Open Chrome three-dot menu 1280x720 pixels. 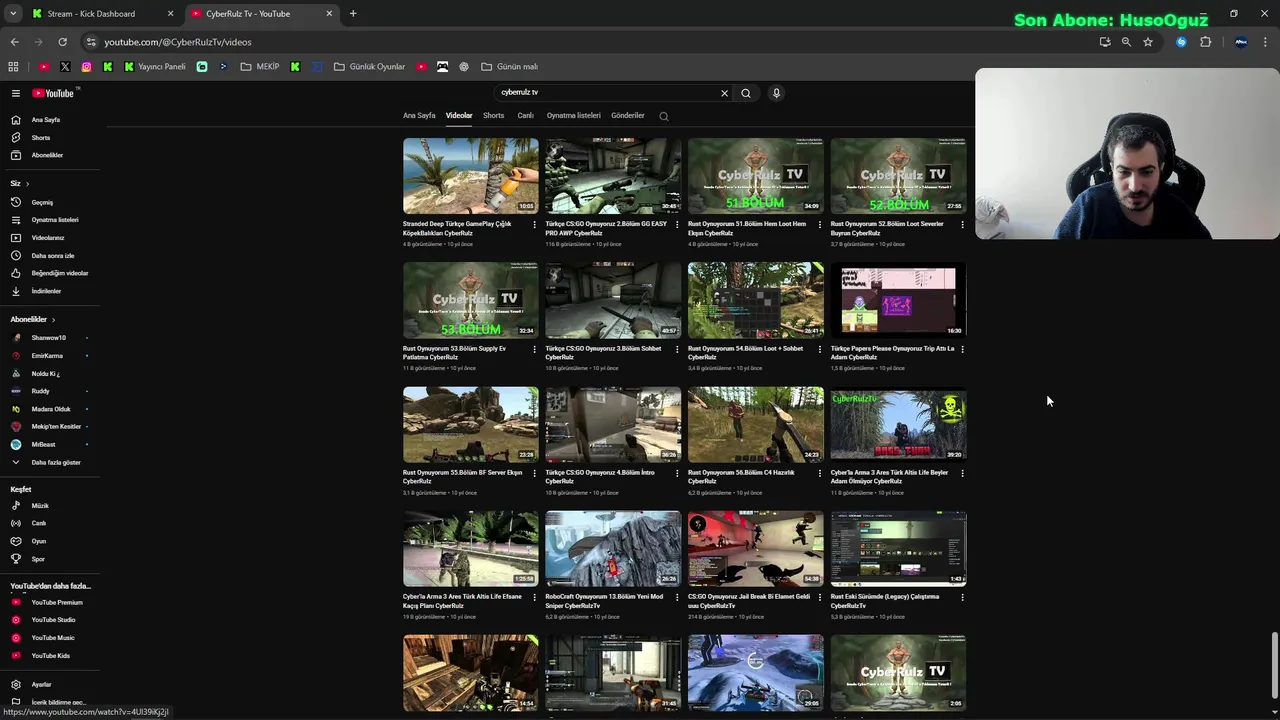coord(1265,42)
